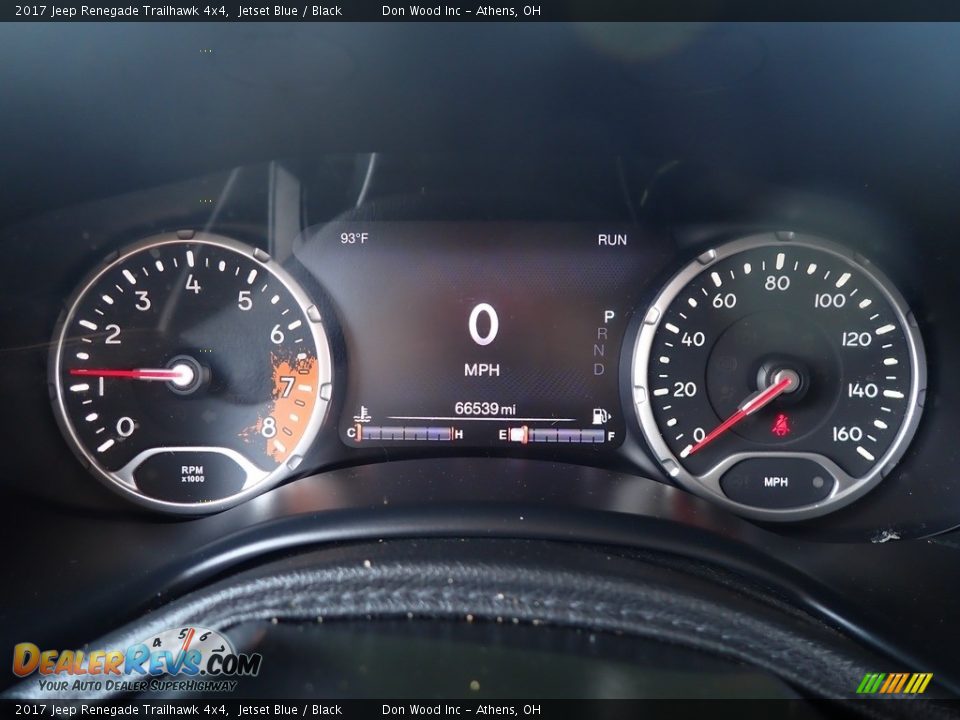Click the 3 on the tachometer

click(143, 301)
